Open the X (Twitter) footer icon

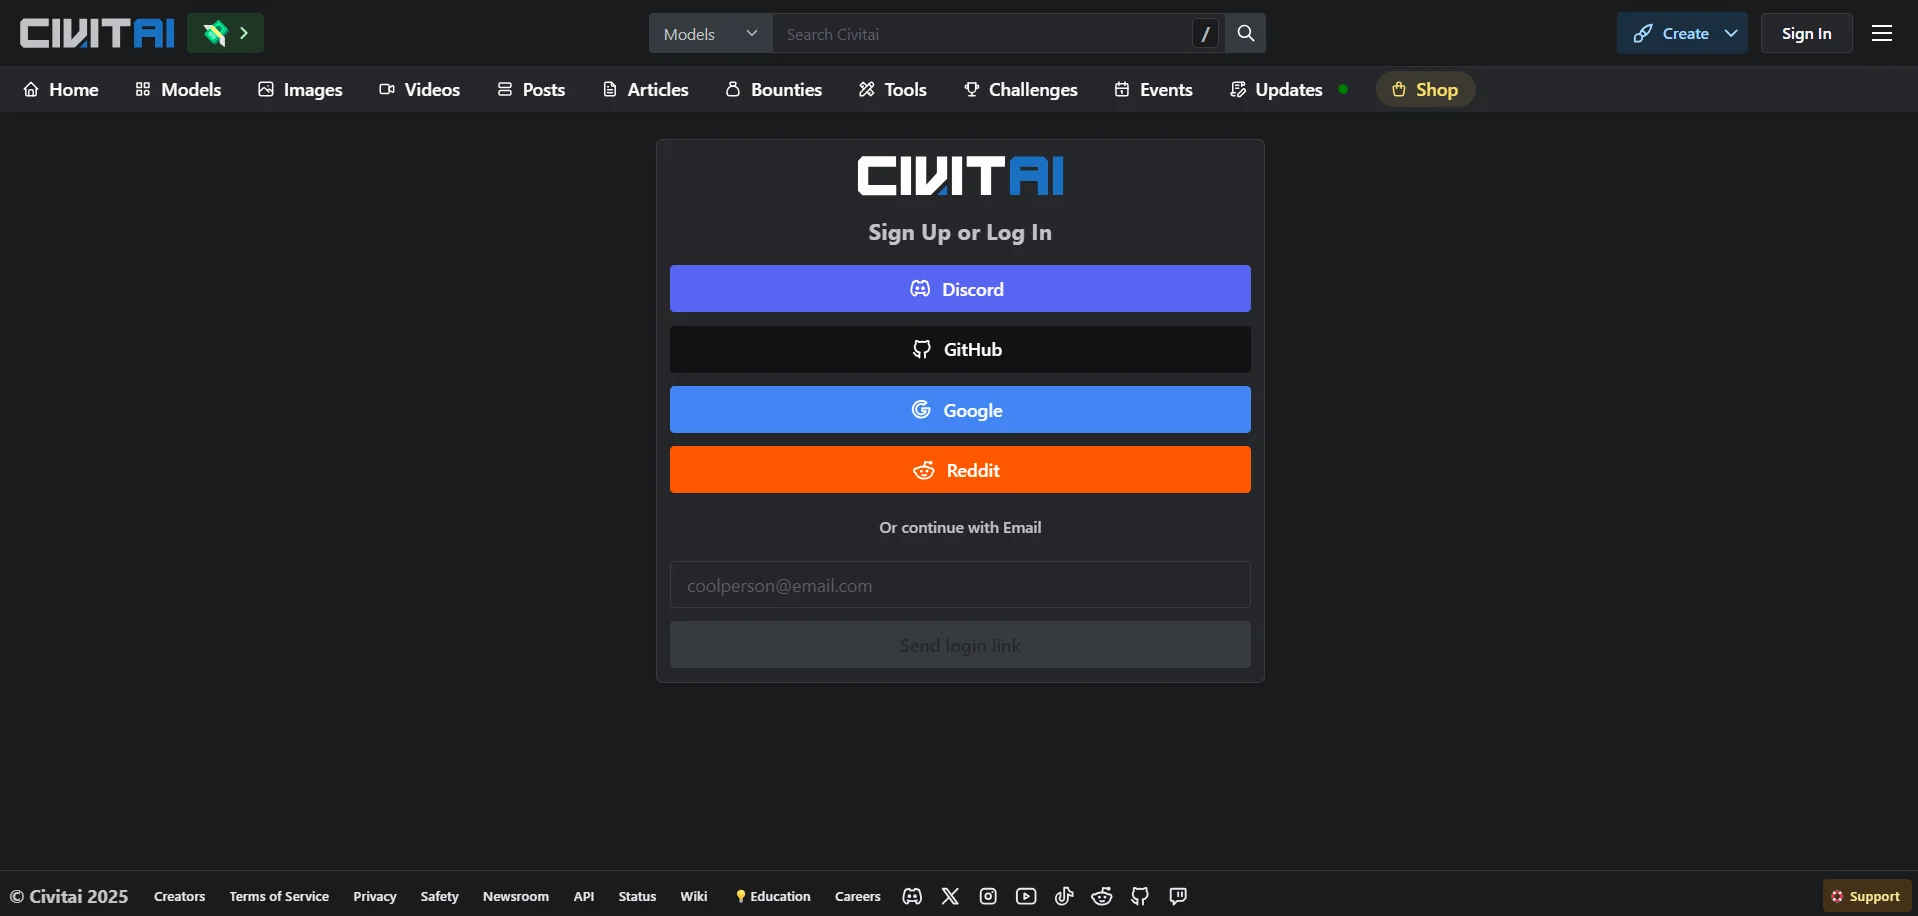point(950,896)
